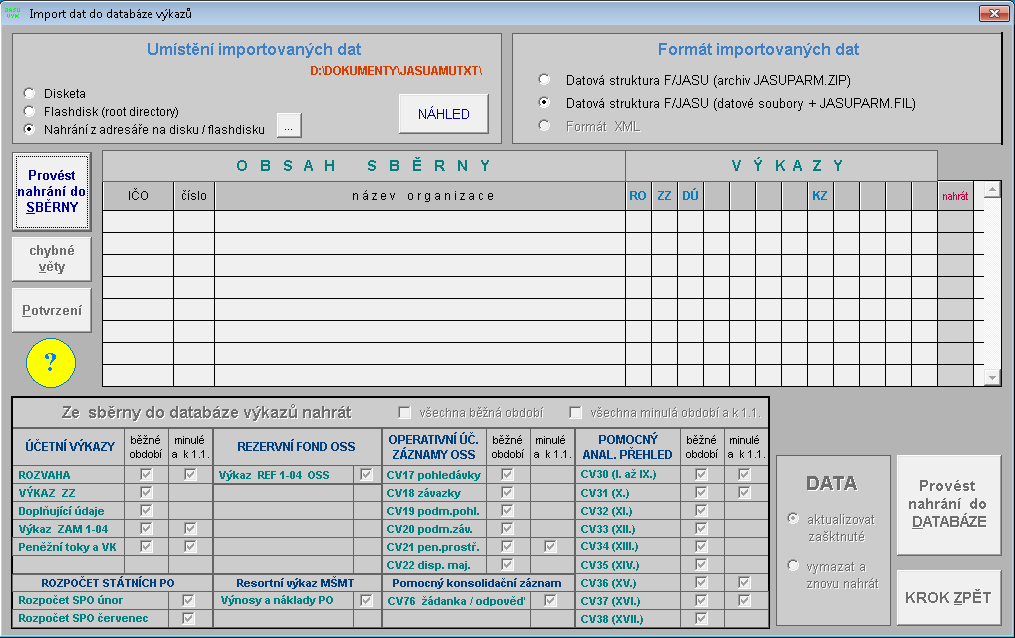
Task: Toggle Výkaz ZAM 1-04 běžné období checkbox
Action: (146, 529)
